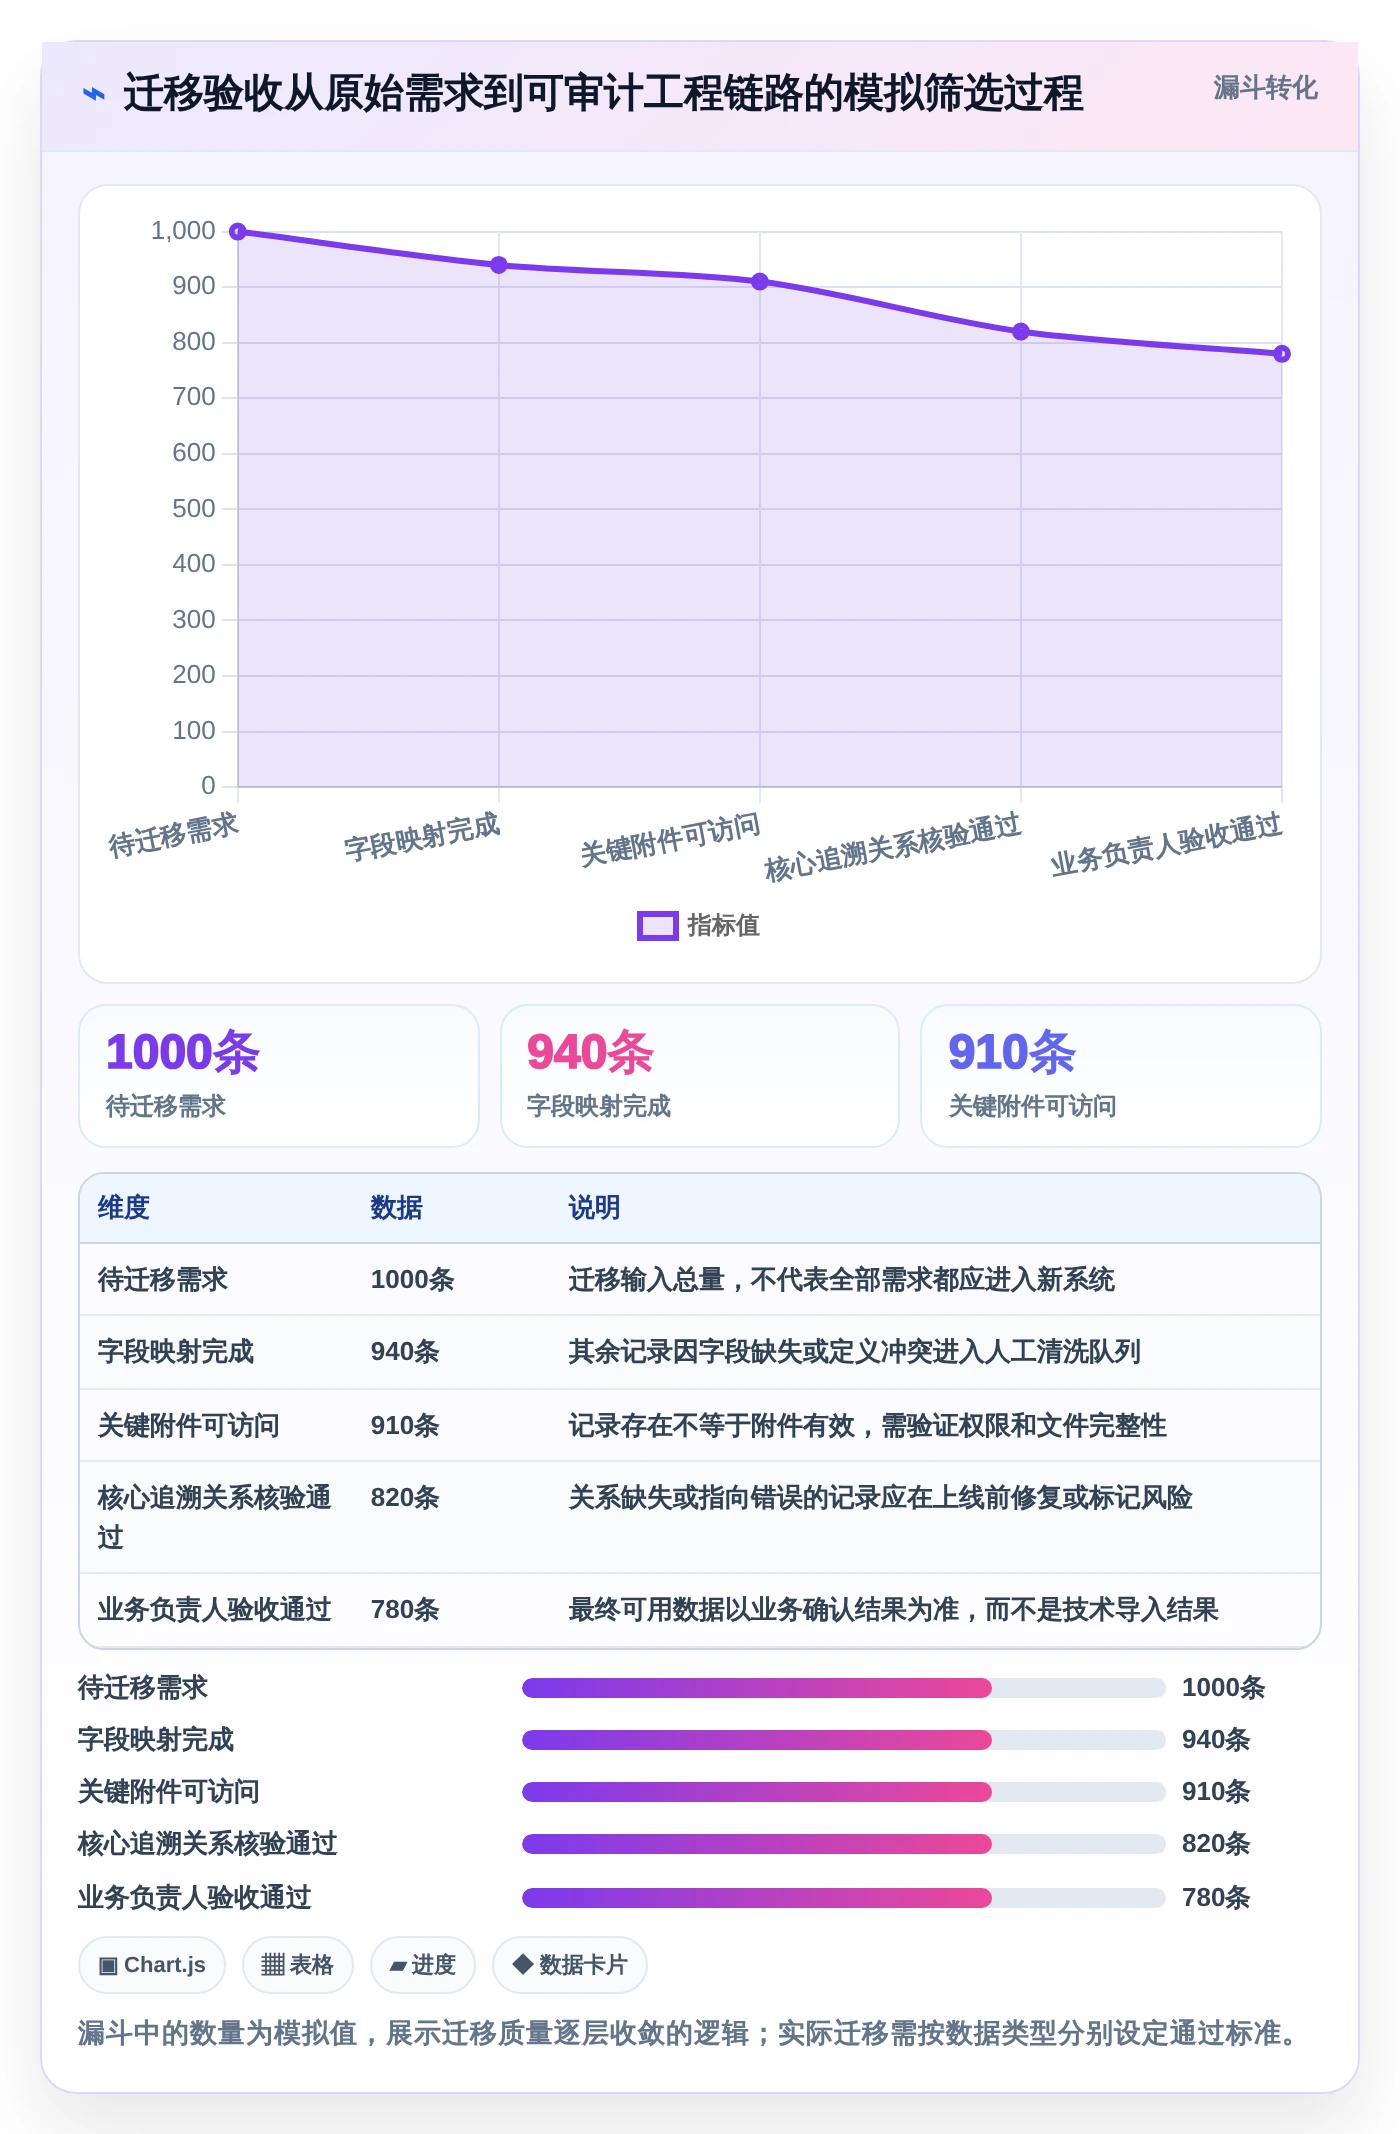Toggle the 指标值 legend color box

coord(658,926)
